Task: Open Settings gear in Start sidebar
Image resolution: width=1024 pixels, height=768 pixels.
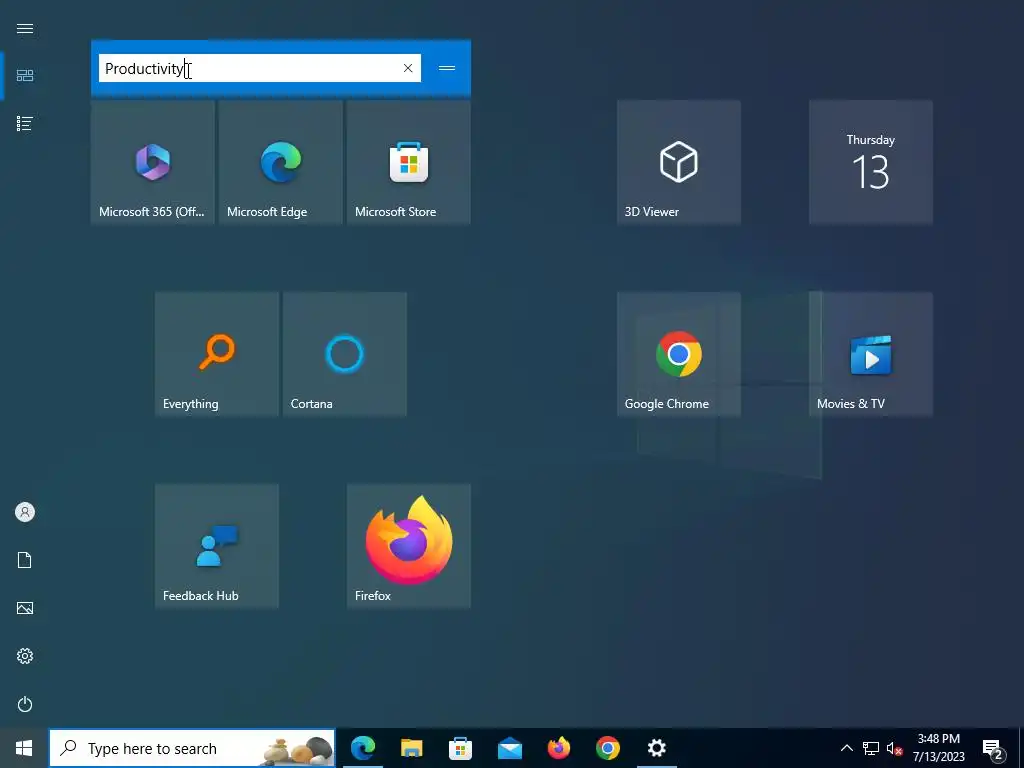Action: (25, 656)
